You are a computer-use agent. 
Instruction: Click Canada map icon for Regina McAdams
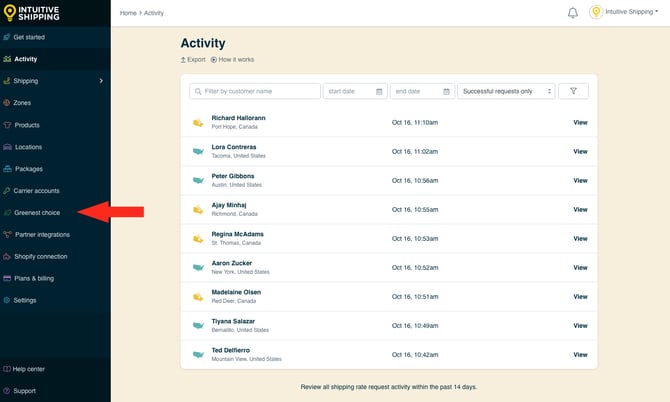tap(198, 239)
